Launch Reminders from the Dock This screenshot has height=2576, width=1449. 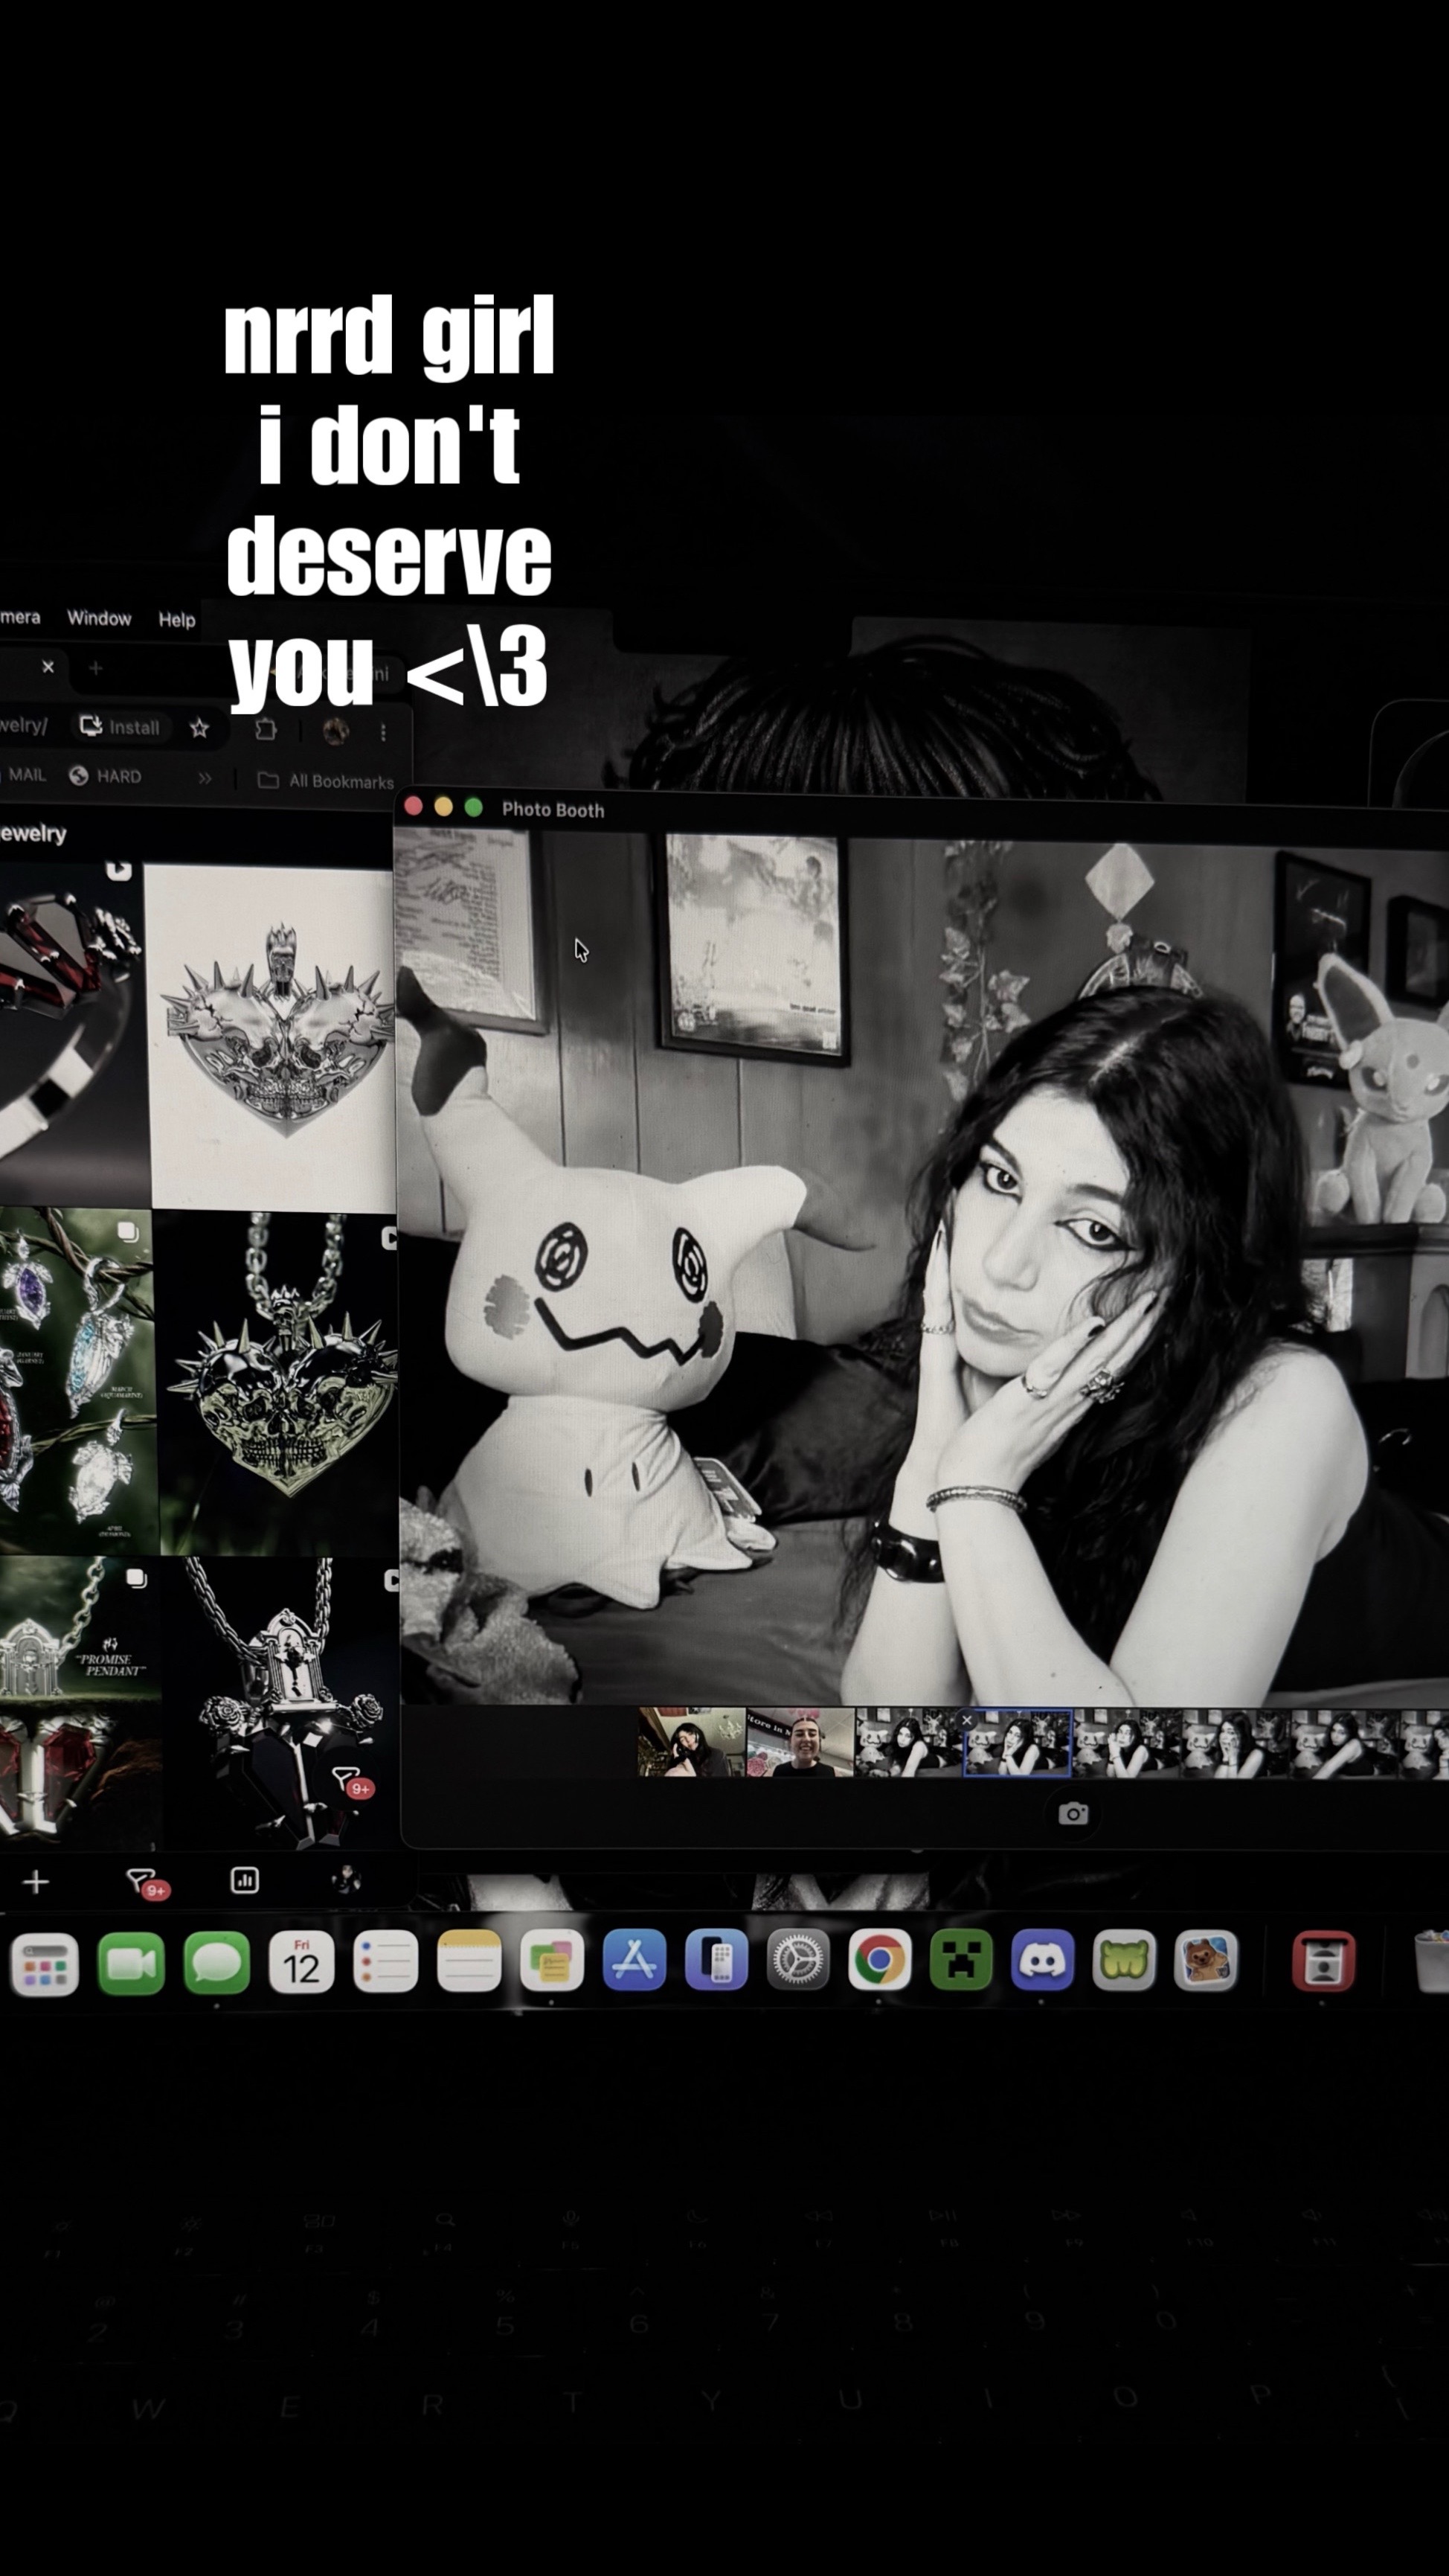point(385,1962)
